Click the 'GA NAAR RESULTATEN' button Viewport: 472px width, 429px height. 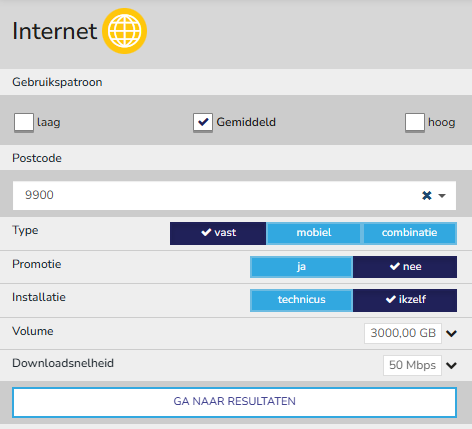click(x=234, y=402)
